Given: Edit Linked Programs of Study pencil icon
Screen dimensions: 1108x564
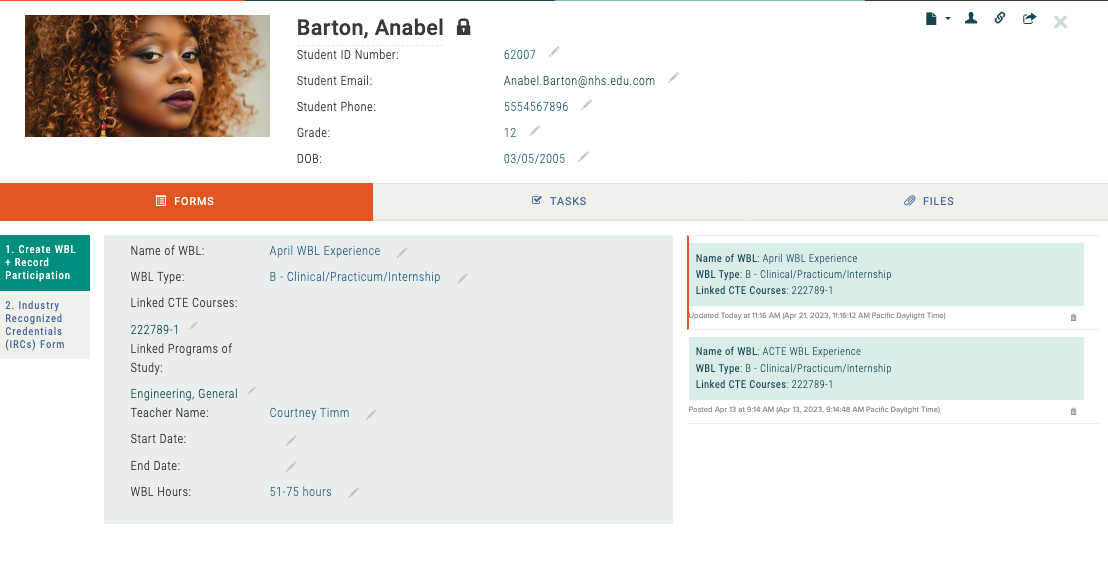Looking at the screenshot, I should pos(251,390).
